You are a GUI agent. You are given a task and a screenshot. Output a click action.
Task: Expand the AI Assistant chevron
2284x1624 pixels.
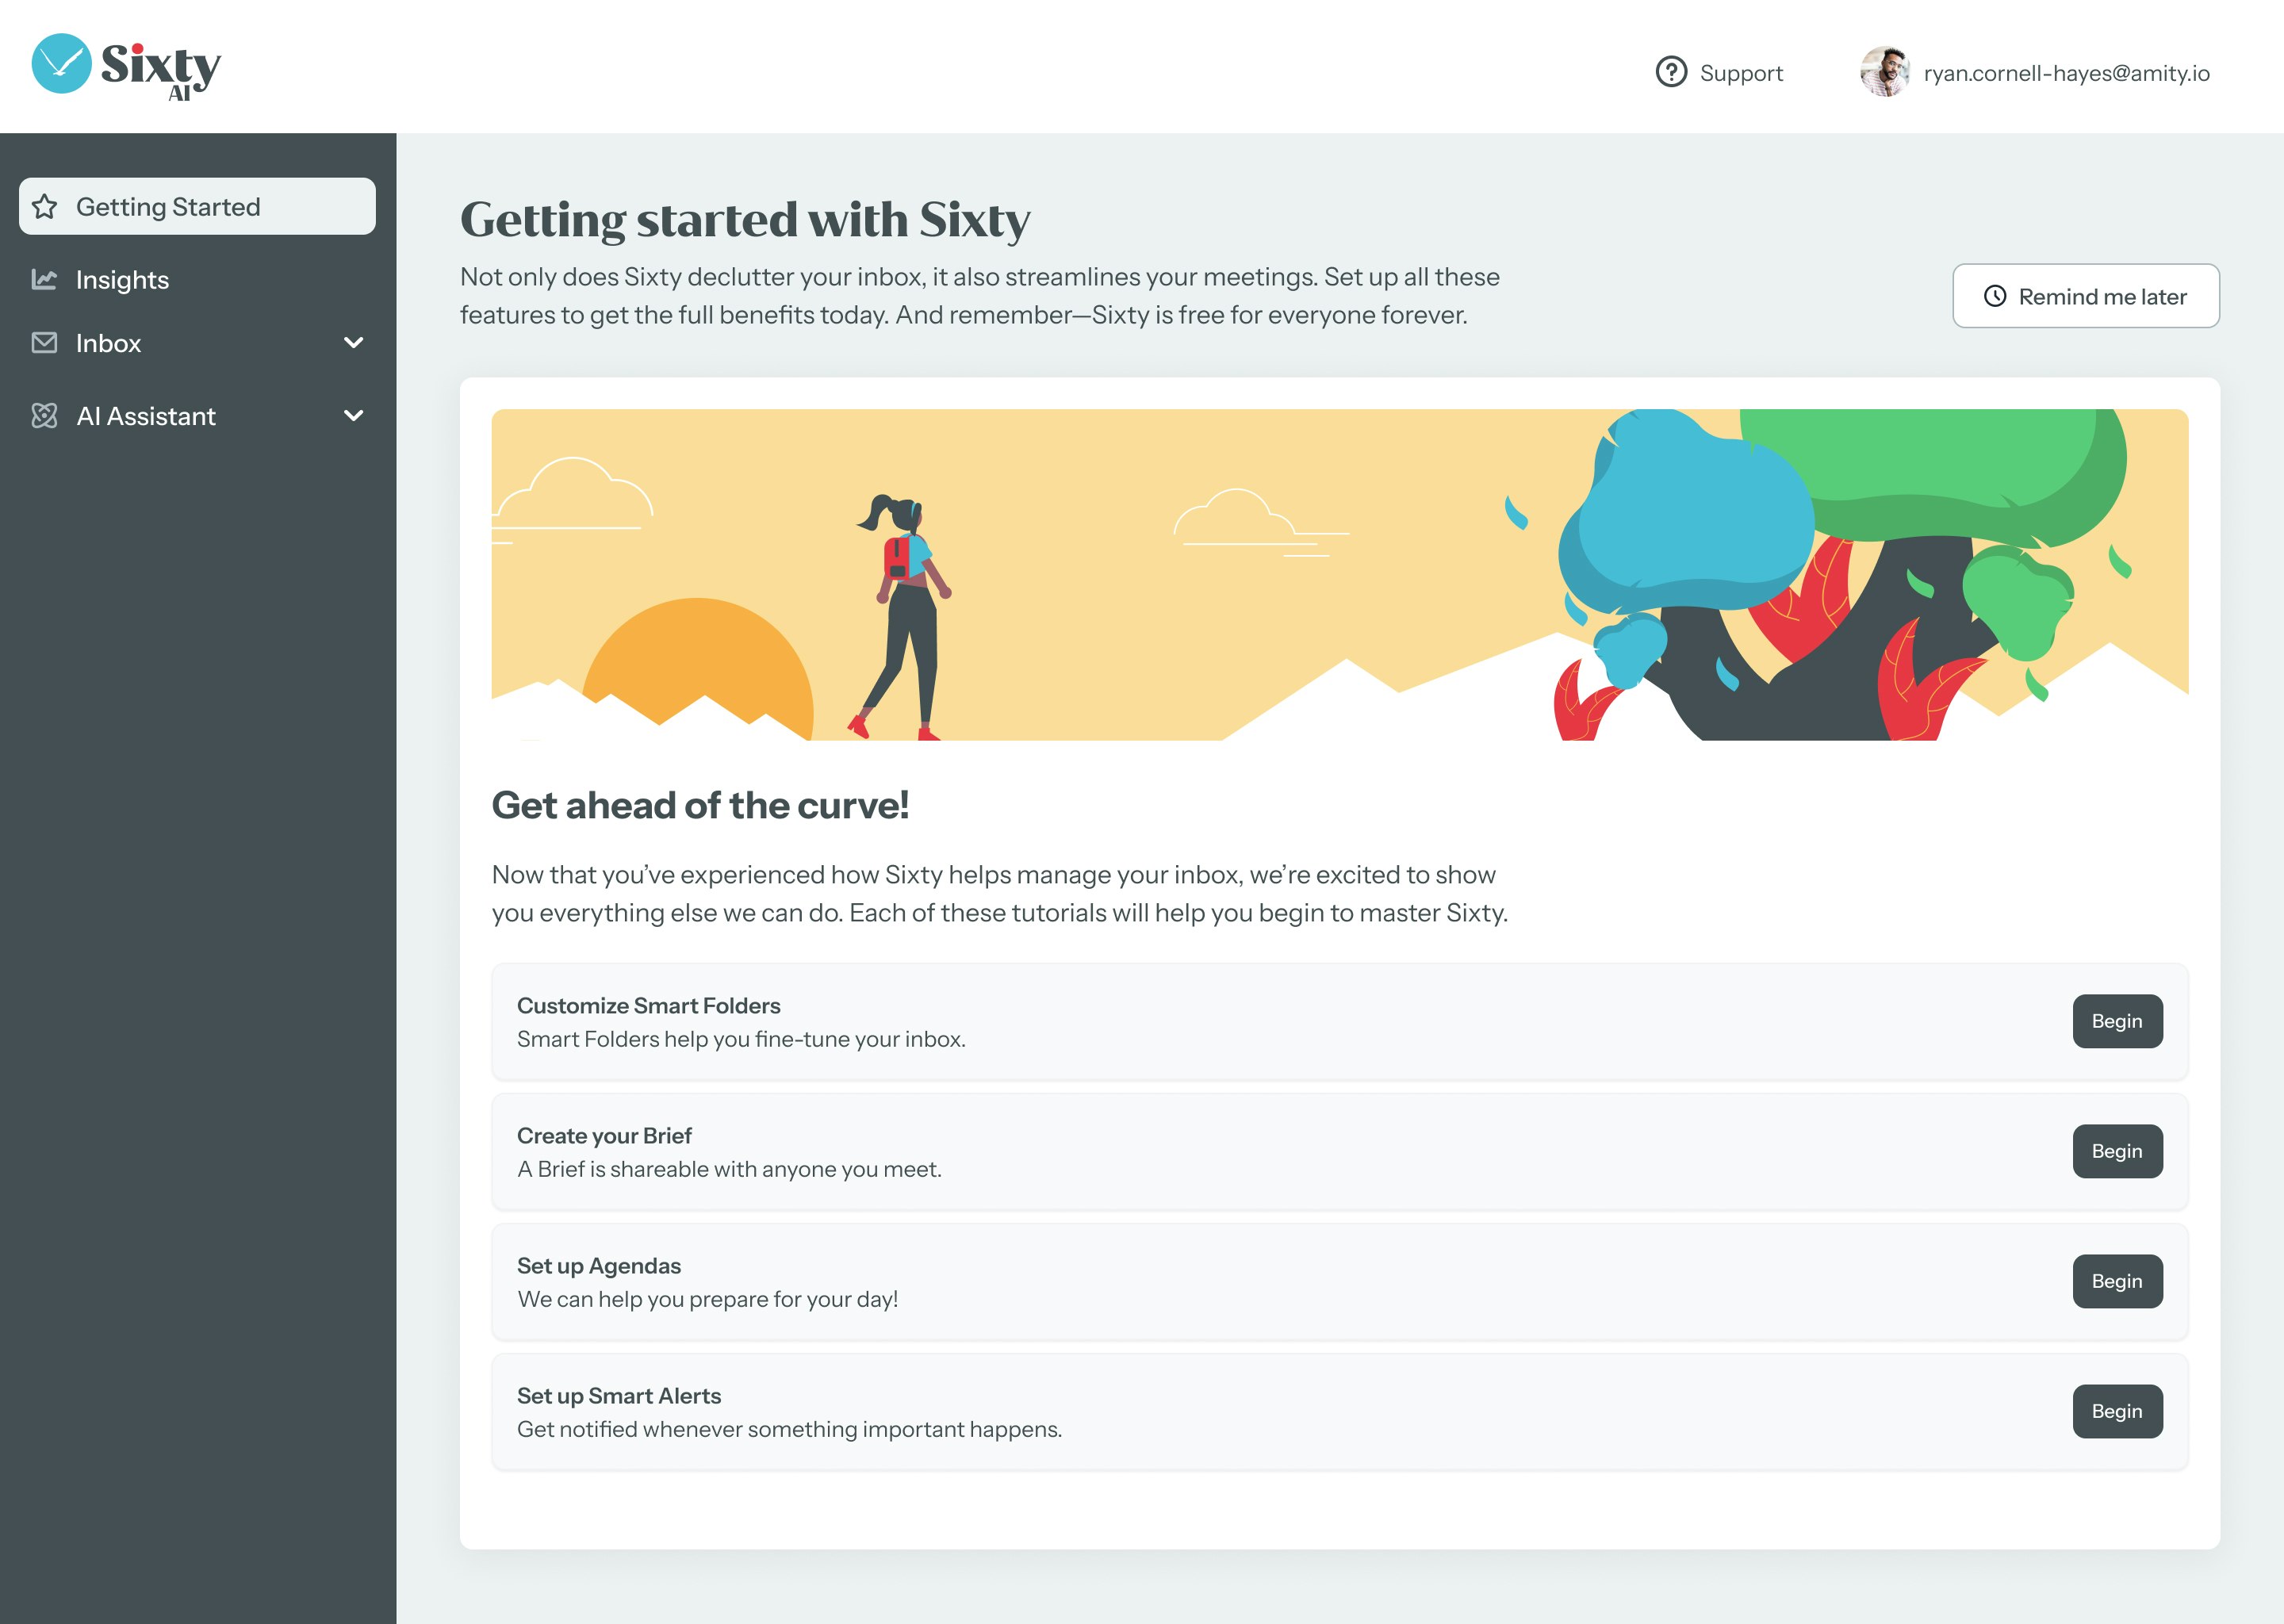[x=353, y=416]
